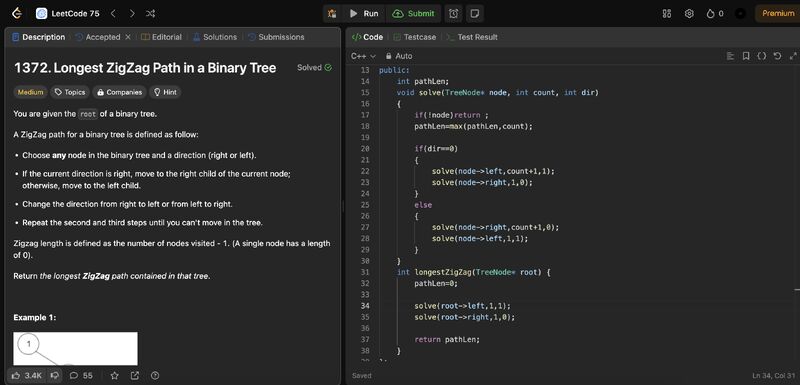
Task: Reset code to default with undo icon
Action: (x=777, y=56)
